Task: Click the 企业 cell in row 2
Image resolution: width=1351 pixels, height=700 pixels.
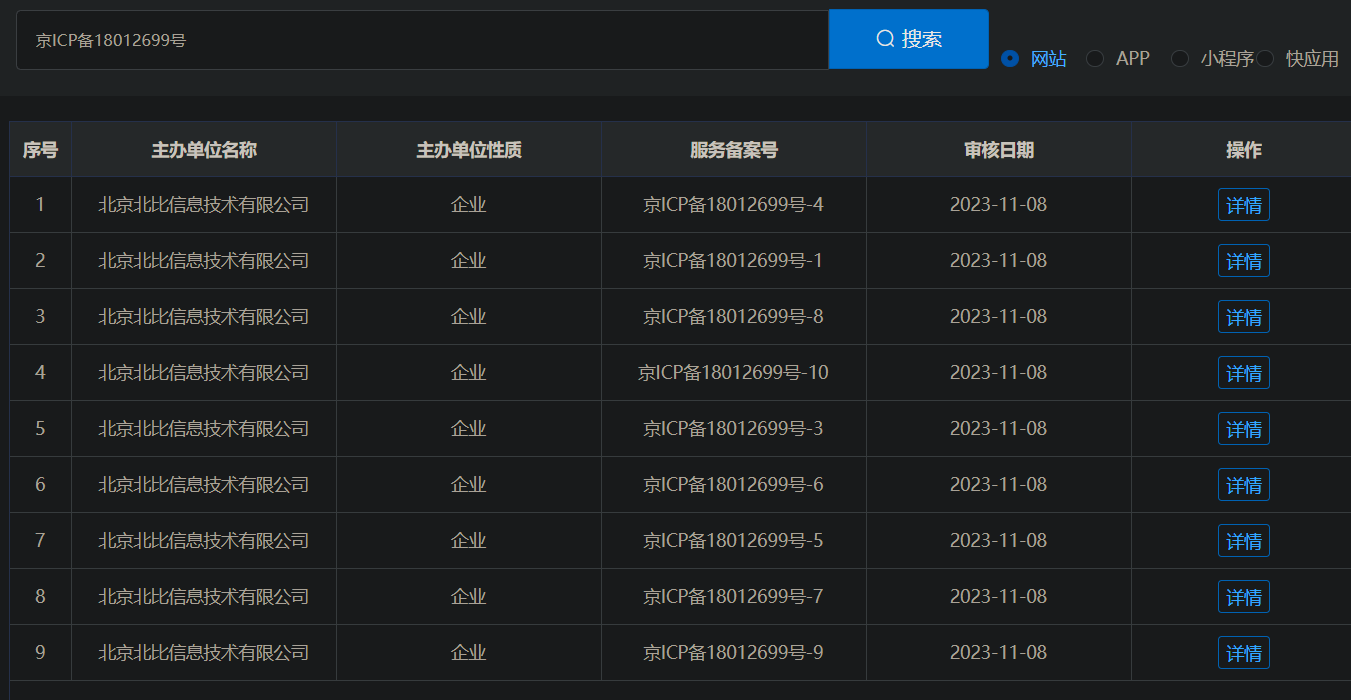Action: 469,261
